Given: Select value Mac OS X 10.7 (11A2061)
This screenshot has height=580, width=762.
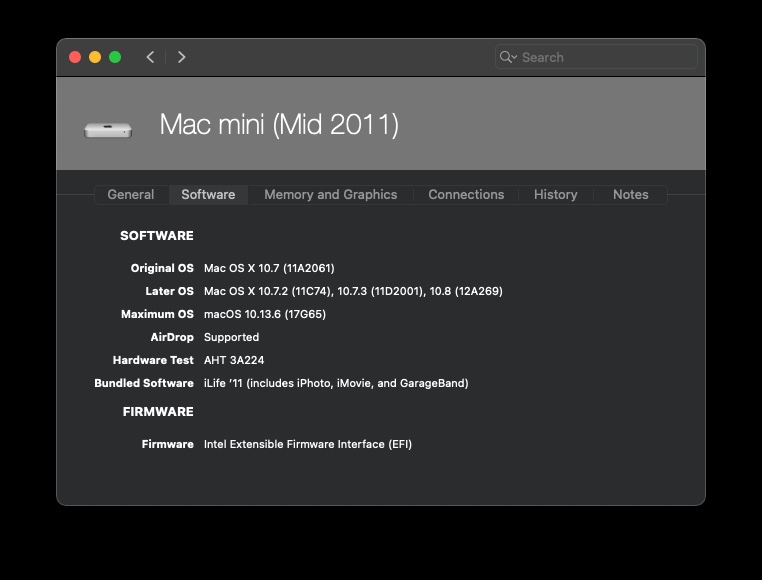Looking at the screenshot, I should (269, 268).
